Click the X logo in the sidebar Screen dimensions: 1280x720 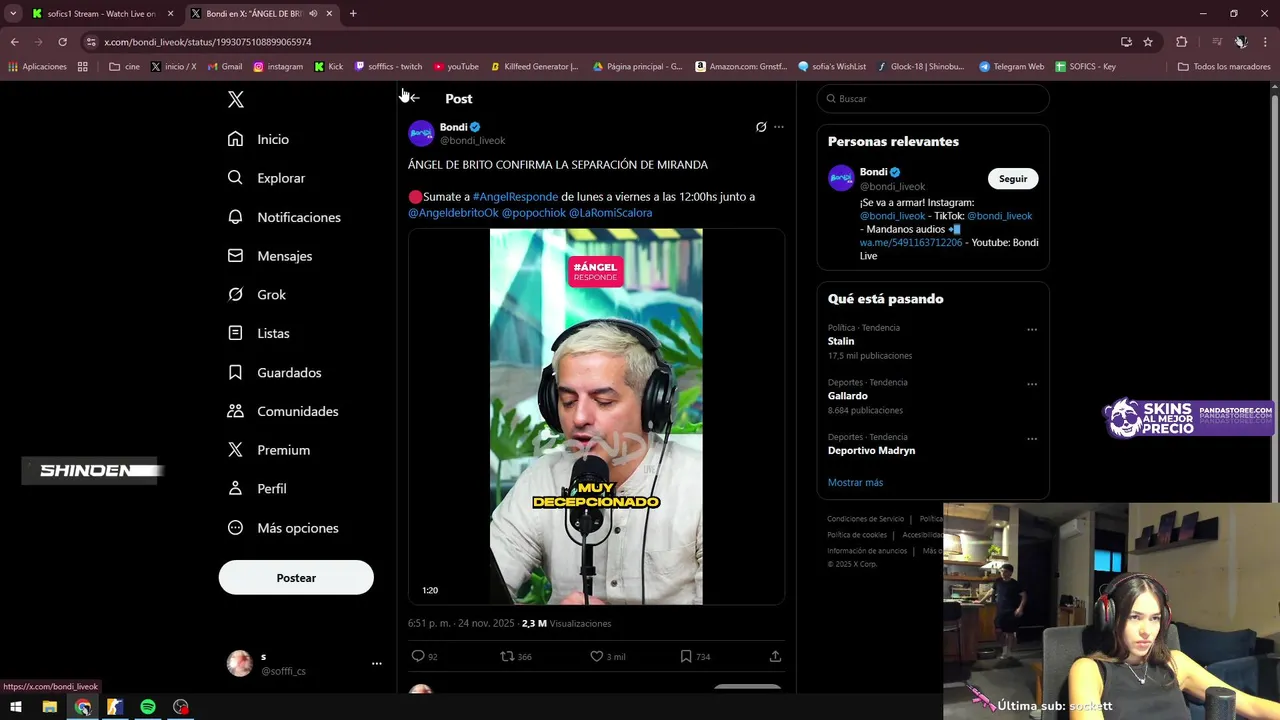point(236,99)
